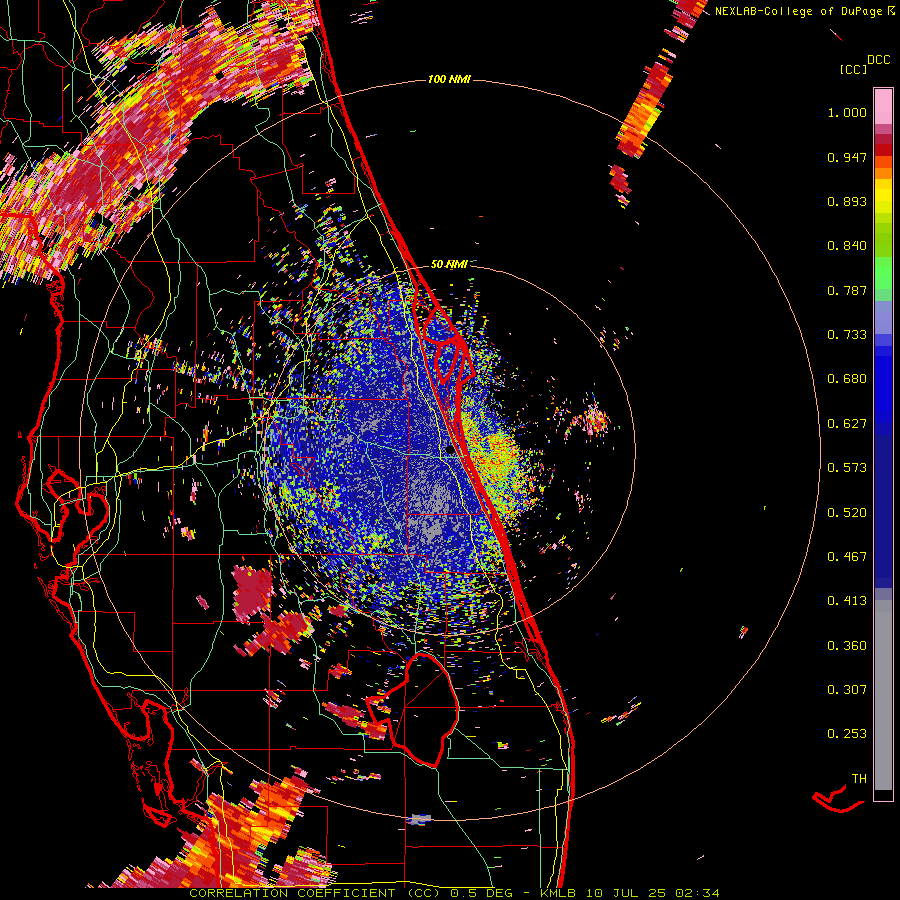
Task: Click the CORRELATION COEFFICIENT caption title
Action: 292,893
